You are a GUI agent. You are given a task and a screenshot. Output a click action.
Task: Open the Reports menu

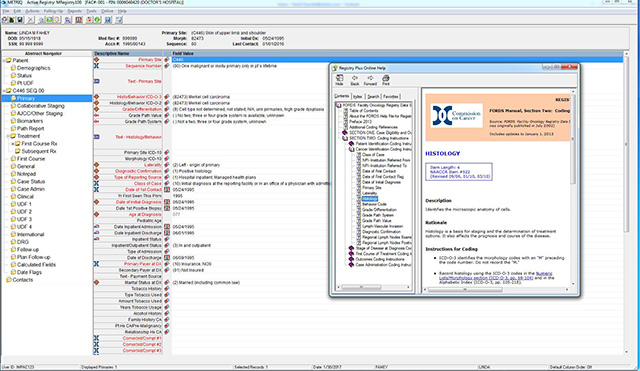[x=74, y=11]
